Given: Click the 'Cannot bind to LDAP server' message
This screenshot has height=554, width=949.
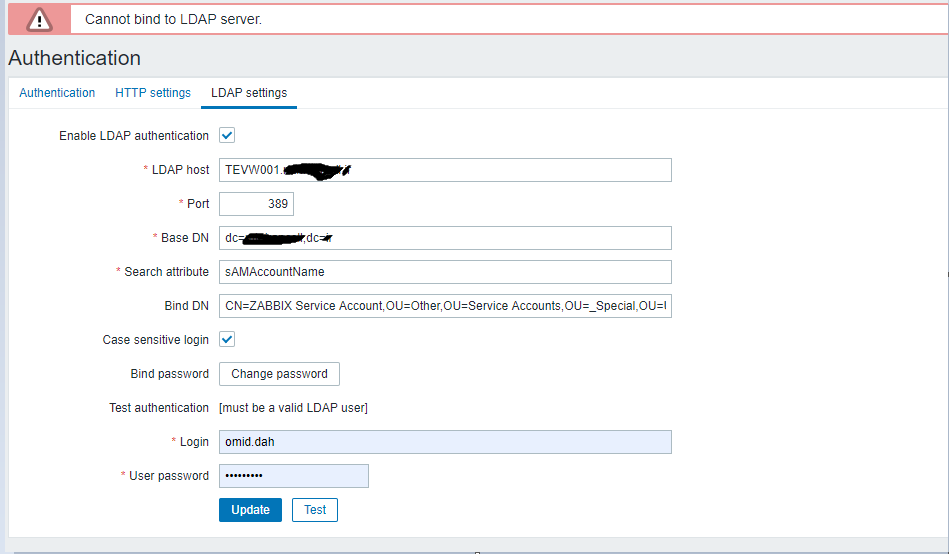Looking at the screenshot, I should 173,19.
